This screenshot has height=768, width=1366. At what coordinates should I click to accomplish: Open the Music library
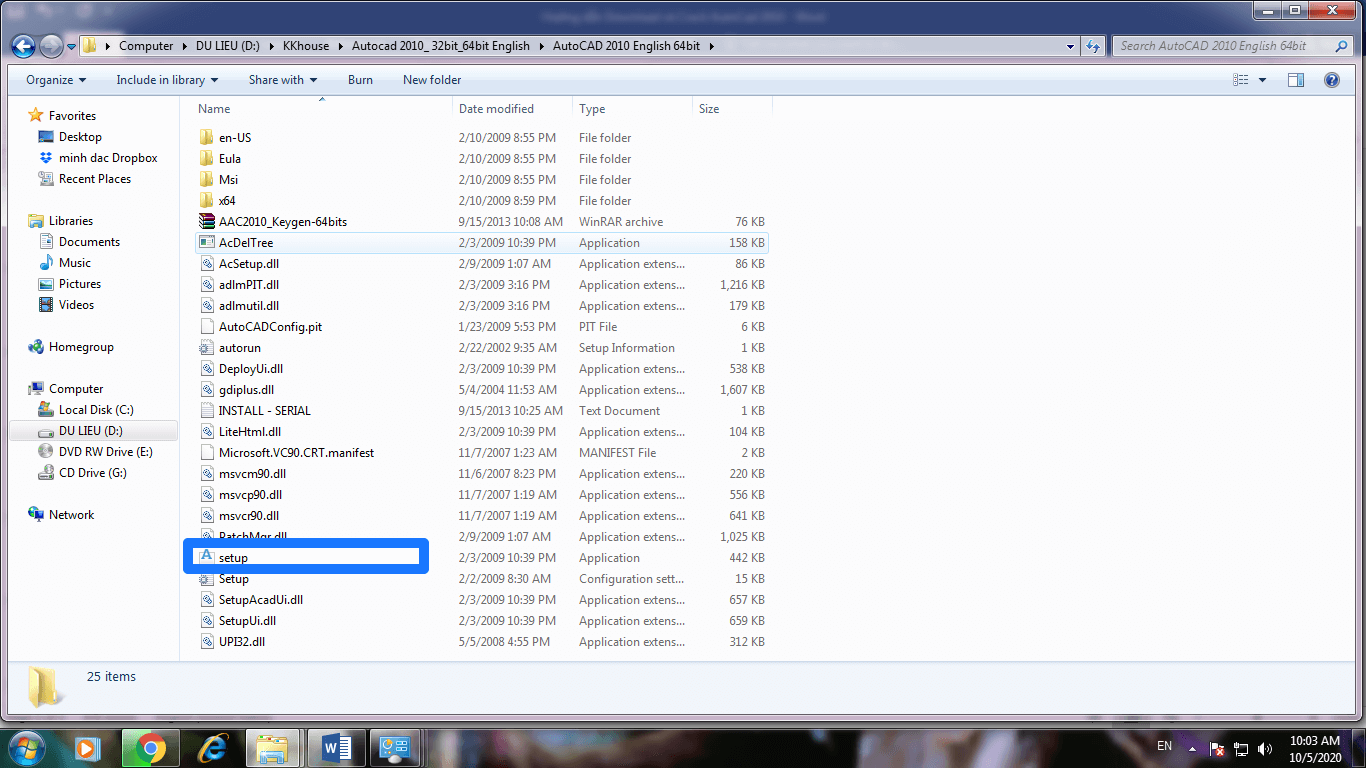(75, 263)
